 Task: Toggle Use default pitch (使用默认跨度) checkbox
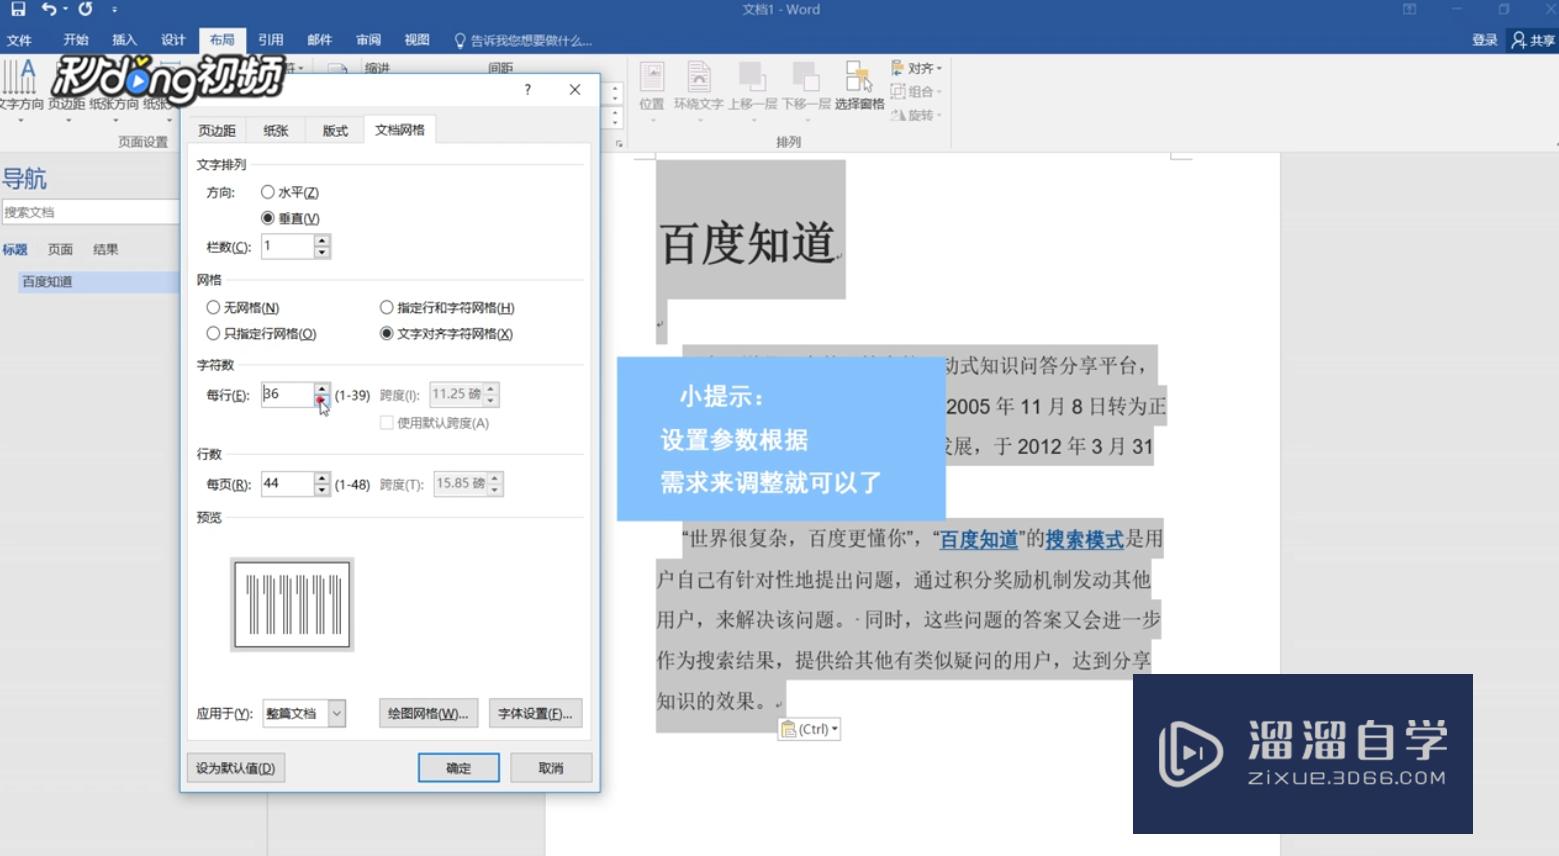point(386,423)
